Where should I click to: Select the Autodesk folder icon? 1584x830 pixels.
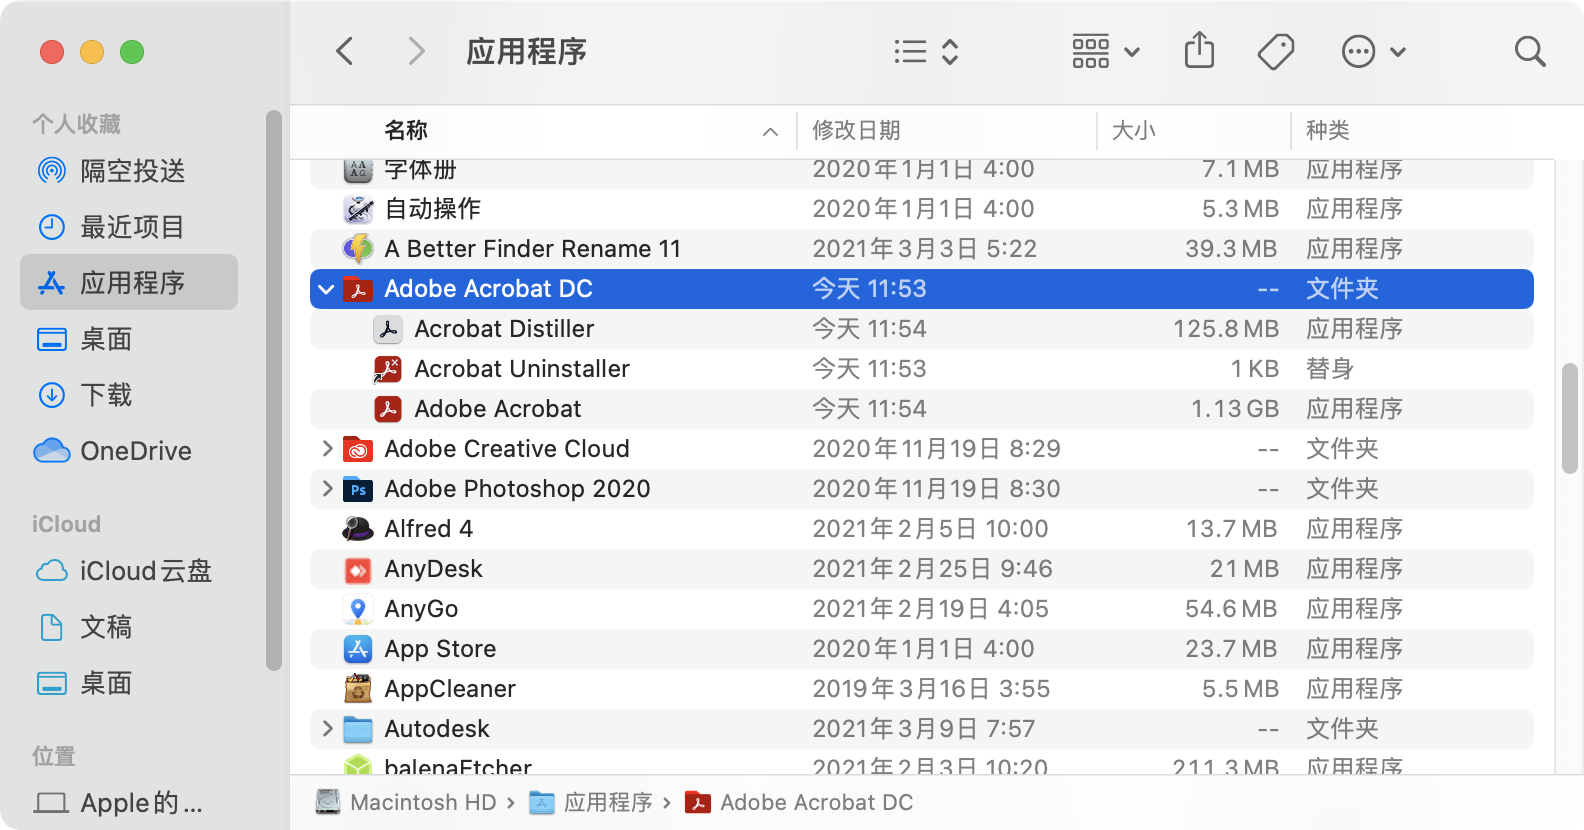(x=358, y=729)
